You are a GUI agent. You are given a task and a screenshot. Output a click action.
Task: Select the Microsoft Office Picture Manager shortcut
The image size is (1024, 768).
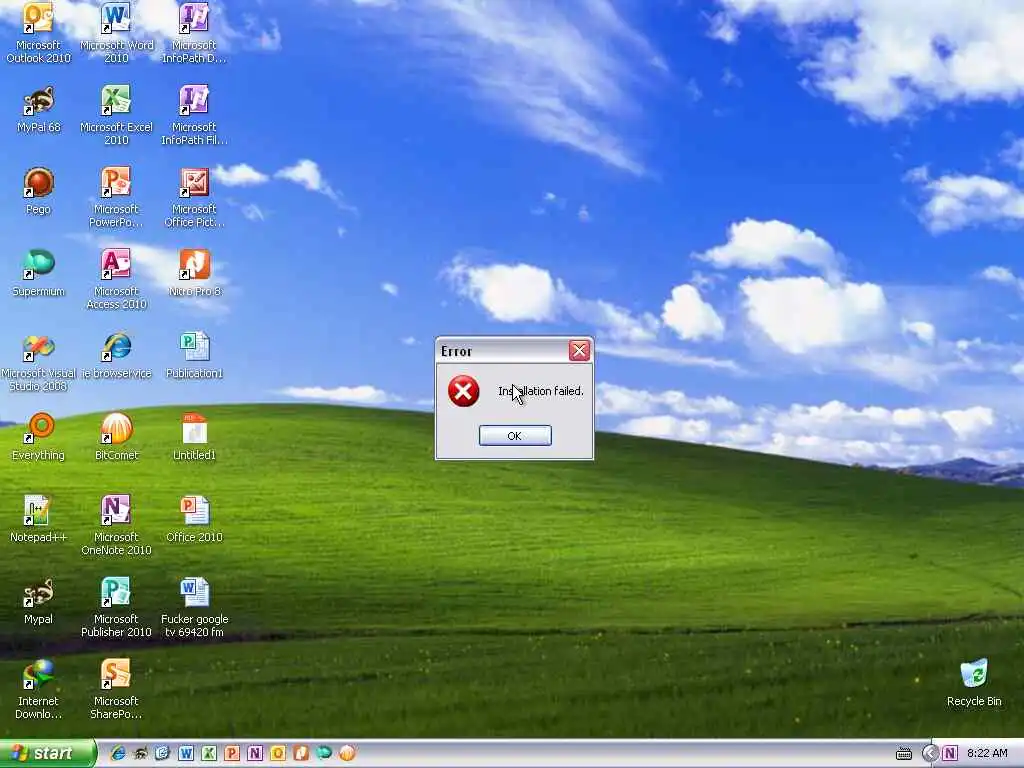pyautogui.click(x=194, y=197)
